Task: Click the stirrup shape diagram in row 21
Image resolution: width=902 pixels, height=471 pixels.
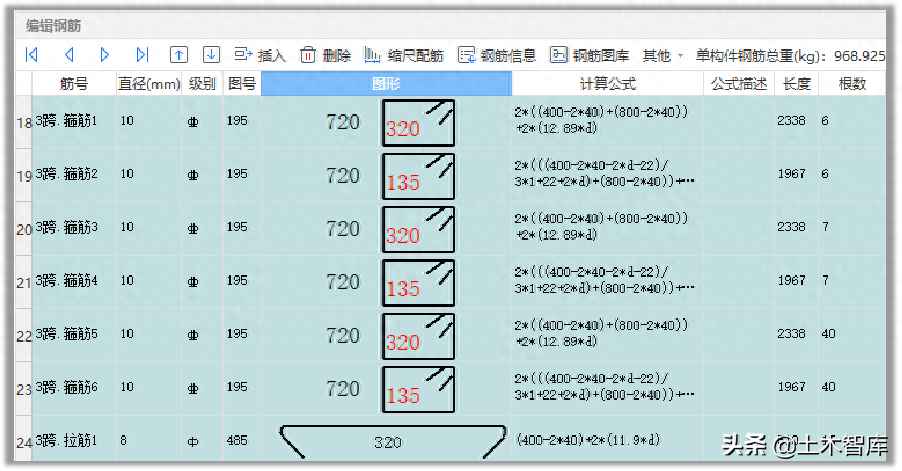Action: pos(418,282)
